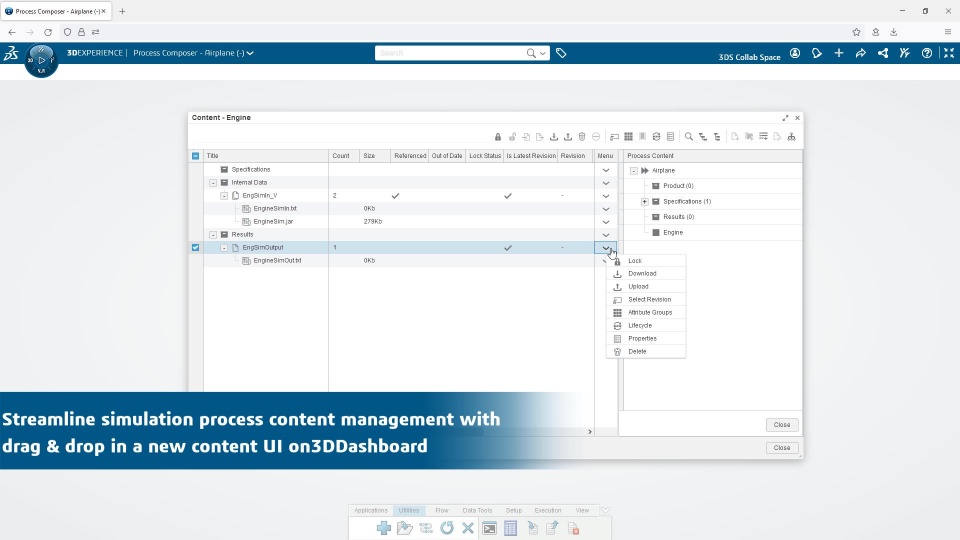Screen dimensions: 960x540
Task: Expand the bottom action bar chevron
Action: point(605,510)
